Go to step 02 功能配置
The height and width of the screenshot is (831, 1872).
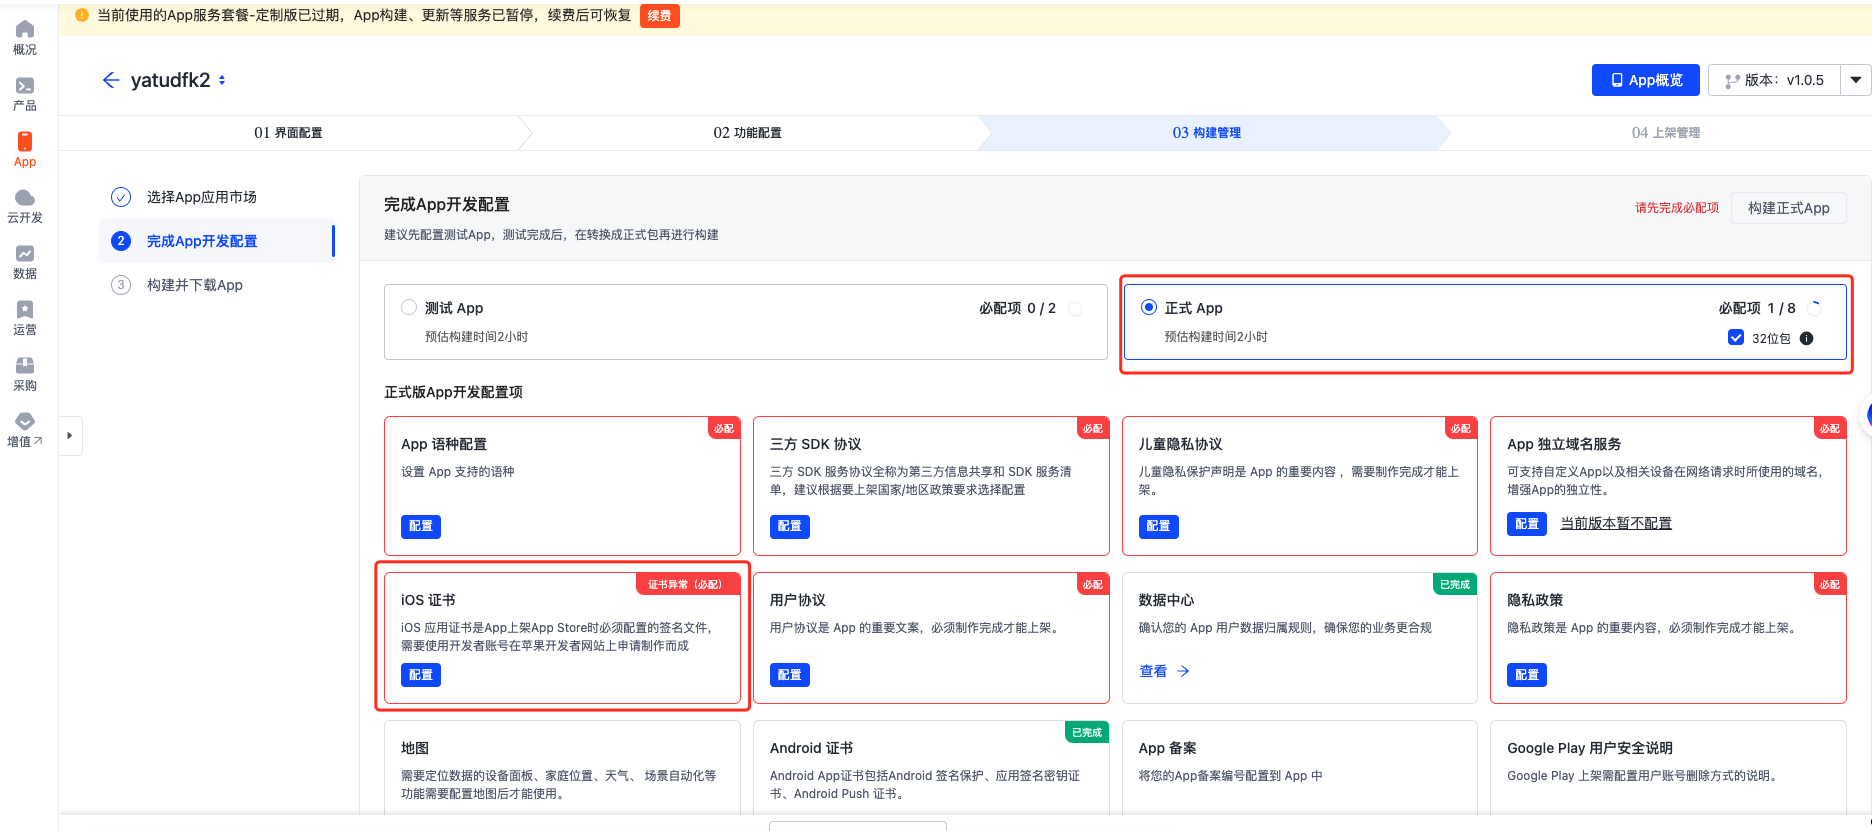(x=748, y=133)
